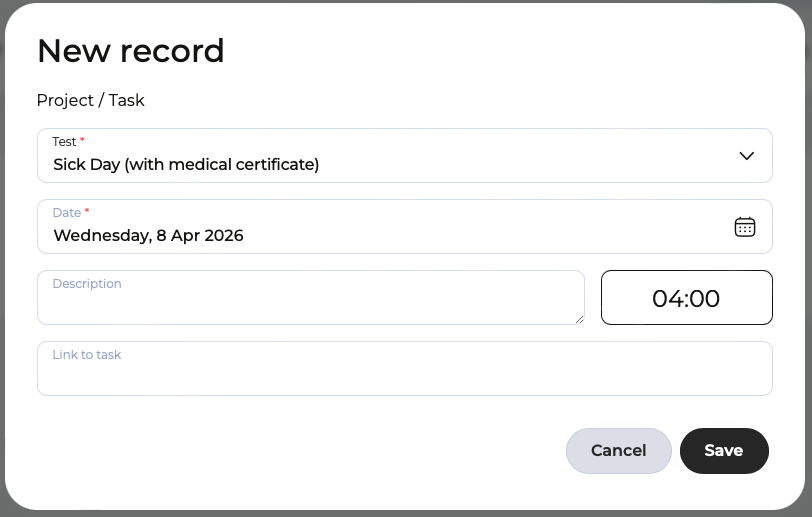Click the colon in the time field
Image resolution: width=812 pixels, height=517 pixels.
click(x=685, y=298)
